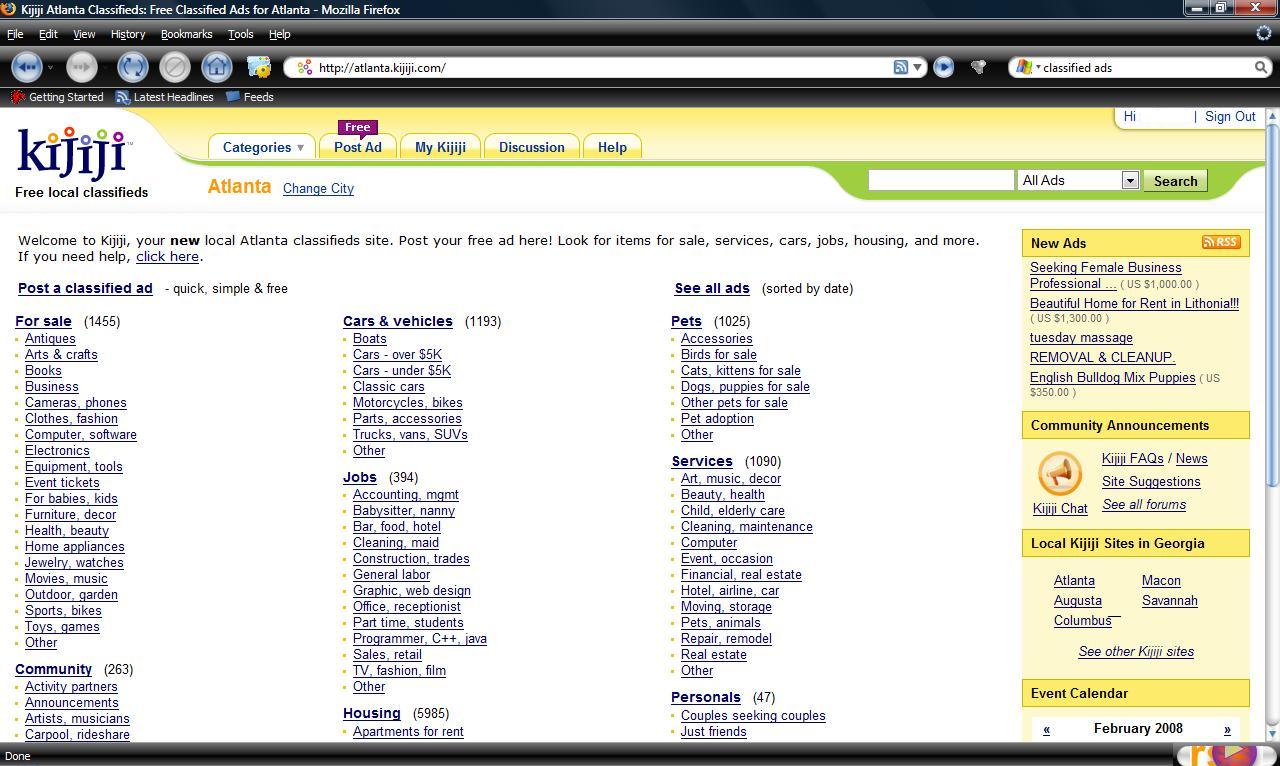Image resolution: width=1280 pixels, height=766 pixels.
Task: Click the Back navigation arrow
Action: coord(27,67)
